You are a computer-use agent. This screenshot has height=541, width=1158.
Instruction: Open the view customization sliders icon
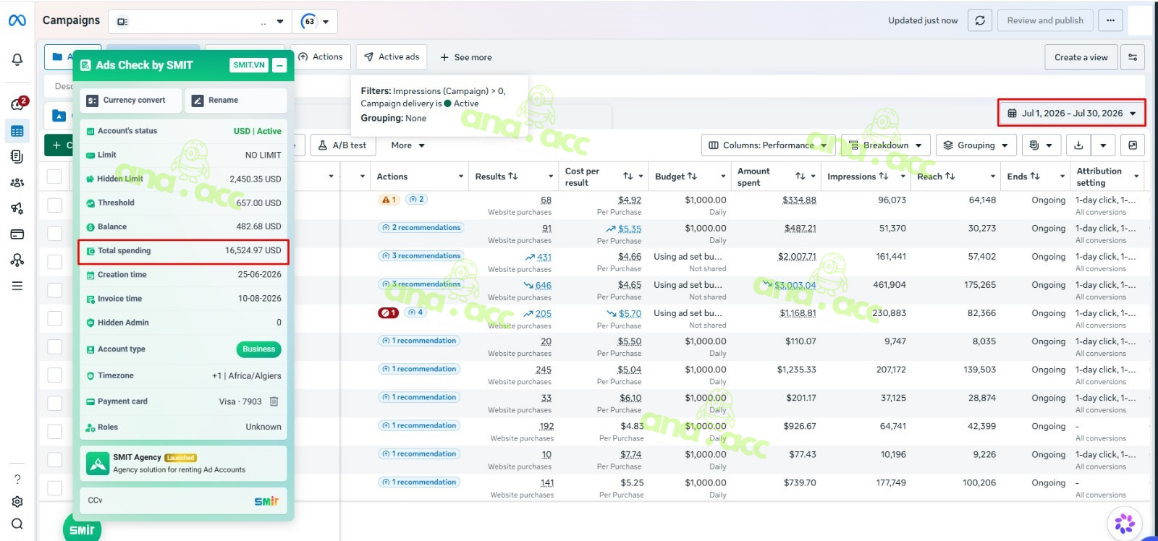point(1133,57)
